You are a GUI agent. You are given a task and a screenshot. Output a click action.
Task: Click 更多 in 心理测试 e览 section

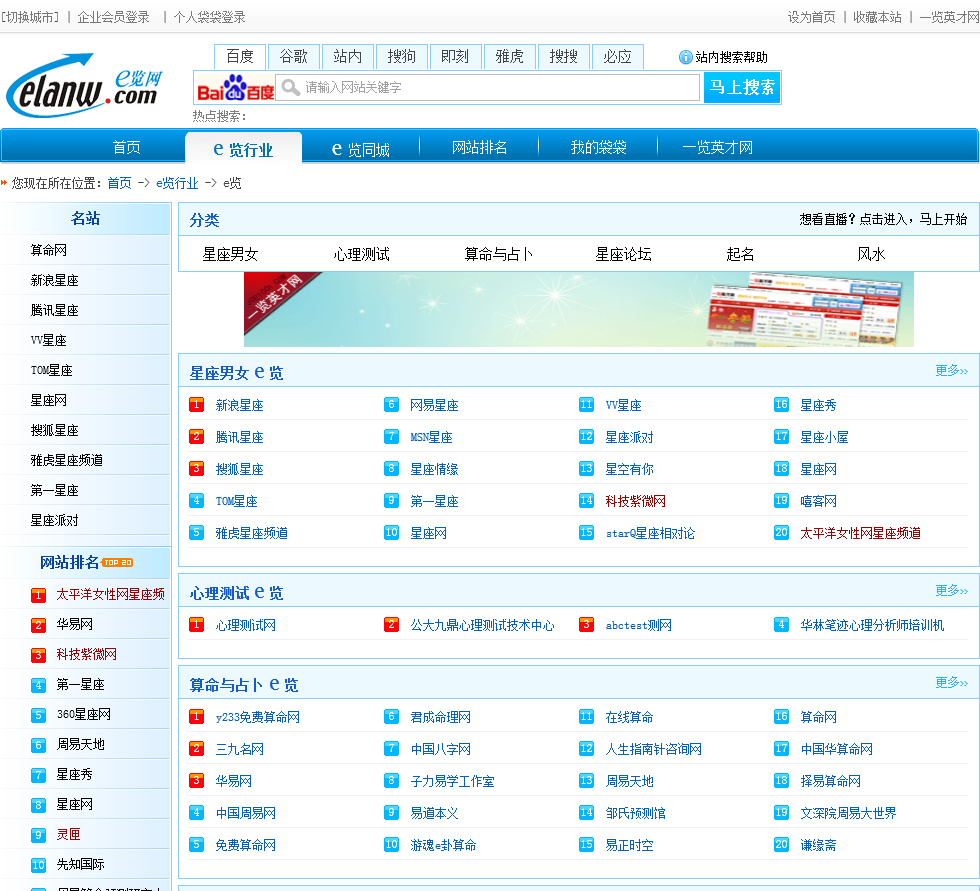coord(951,590)
